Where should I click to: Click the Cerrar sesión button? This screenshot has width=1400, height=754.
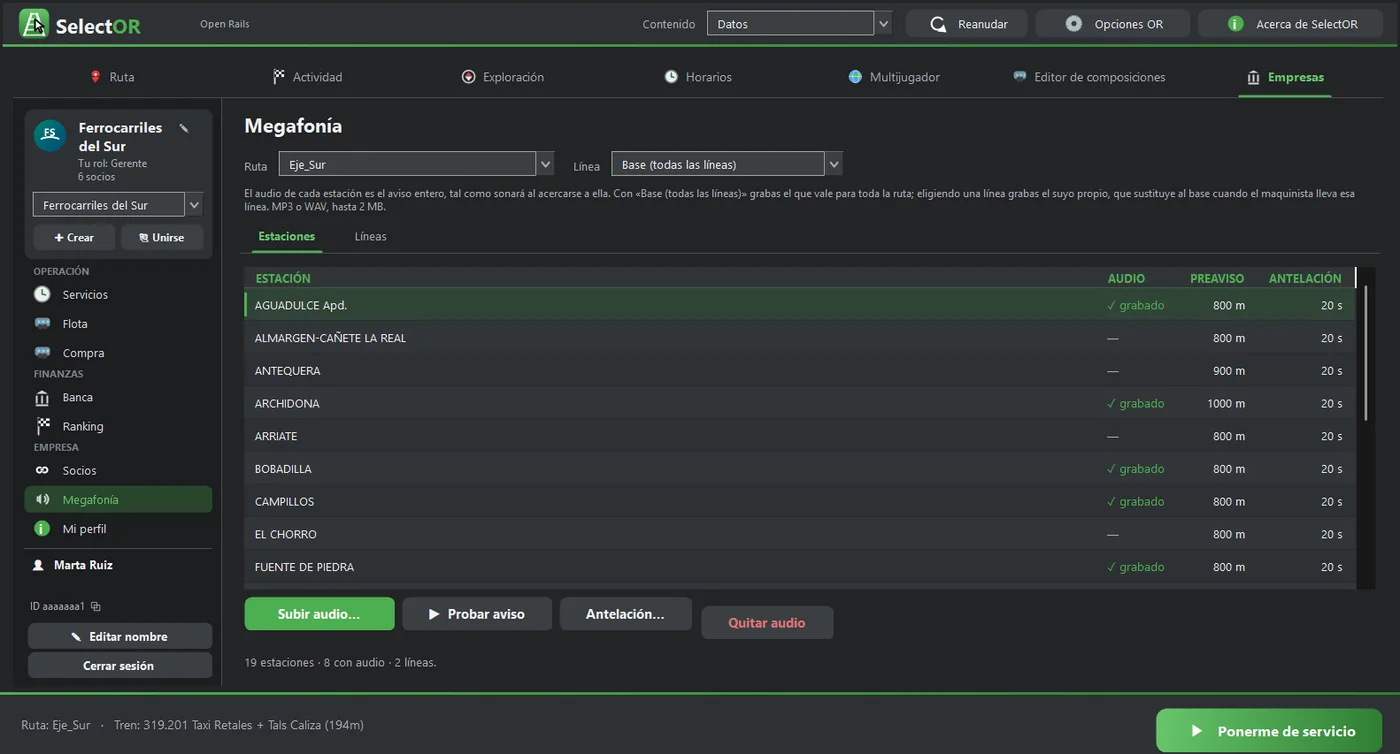(120, 665)
